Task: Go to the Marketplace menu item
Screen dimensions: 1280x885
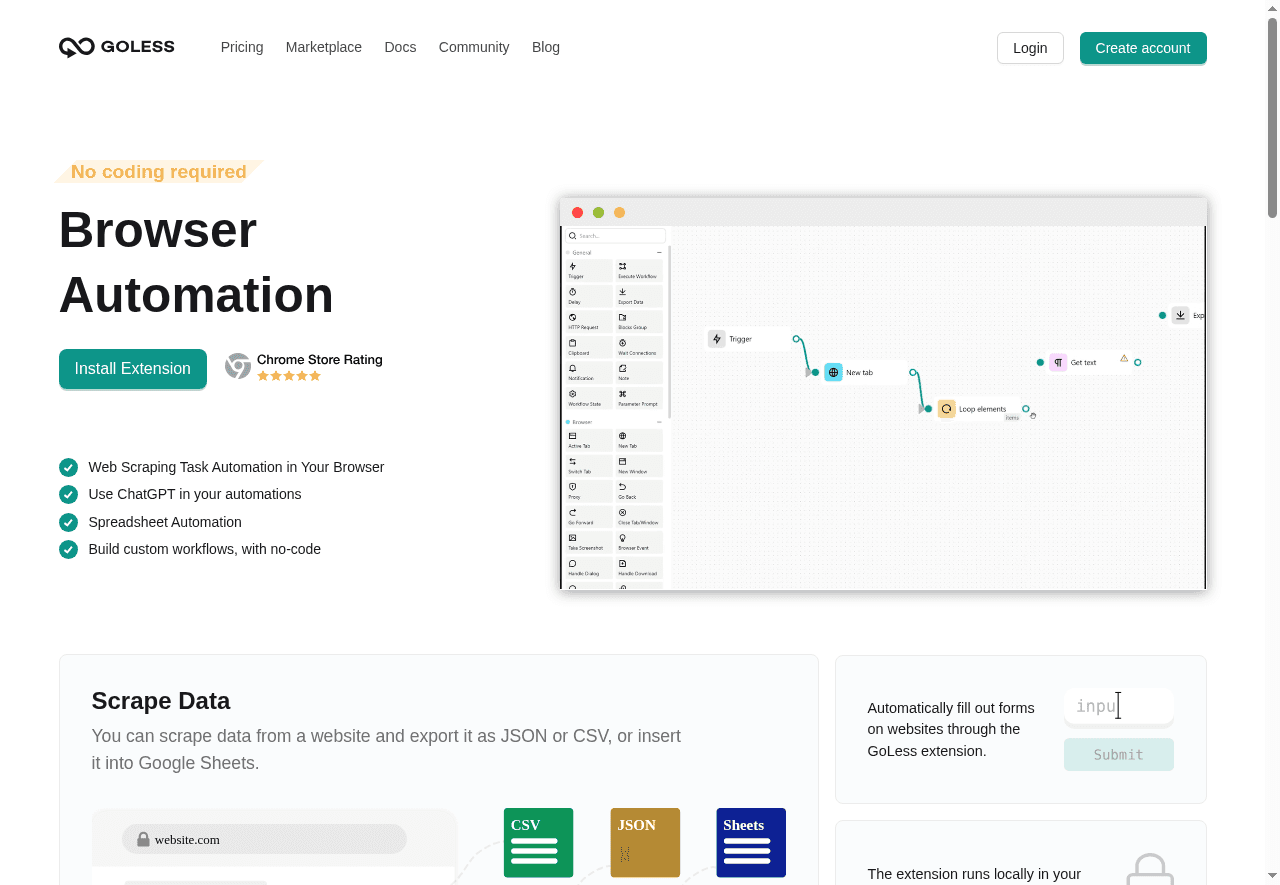Action: click(x=324, y=47)
